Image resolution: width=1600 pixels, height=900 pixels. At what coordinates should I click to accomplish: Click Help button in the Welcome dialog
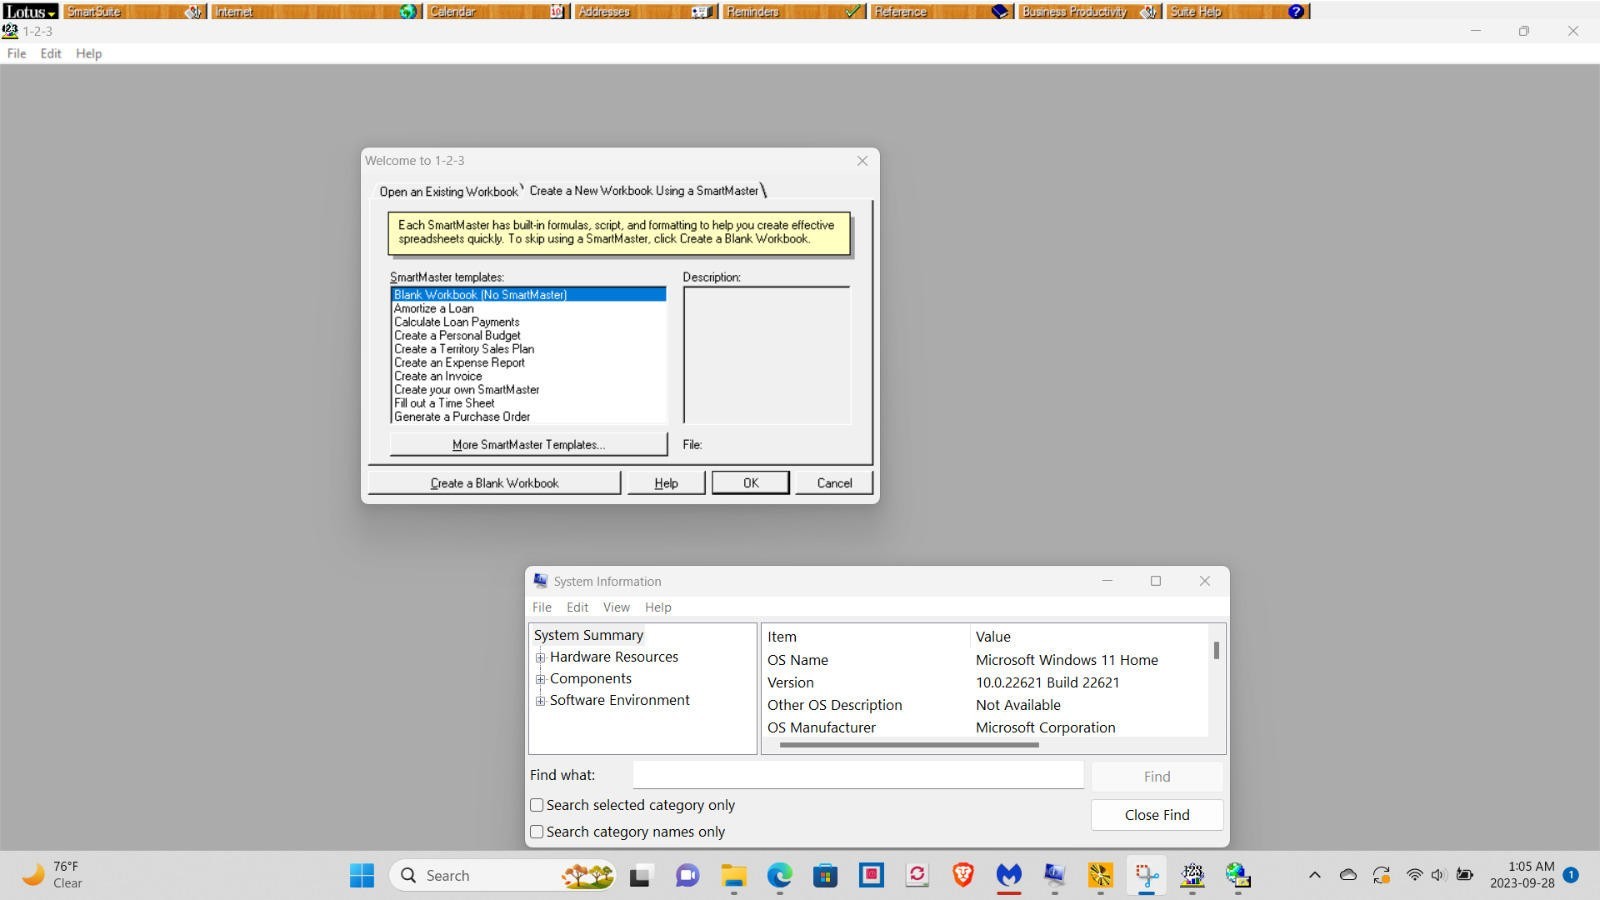point(666,483)
